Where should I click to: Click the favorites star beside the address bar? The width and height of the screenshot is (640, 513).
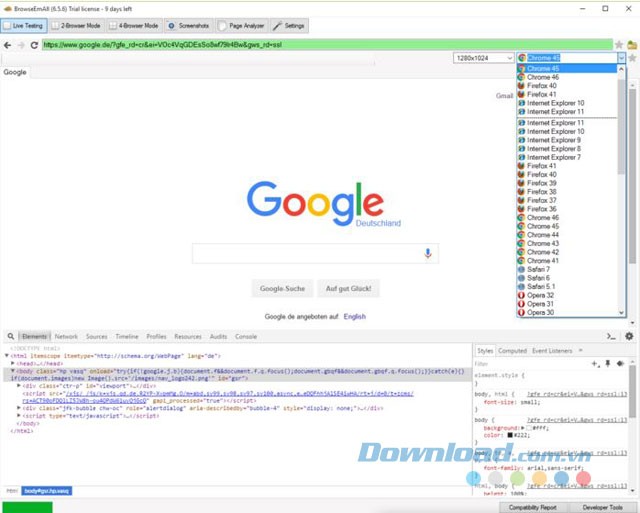tap(619, 45)
